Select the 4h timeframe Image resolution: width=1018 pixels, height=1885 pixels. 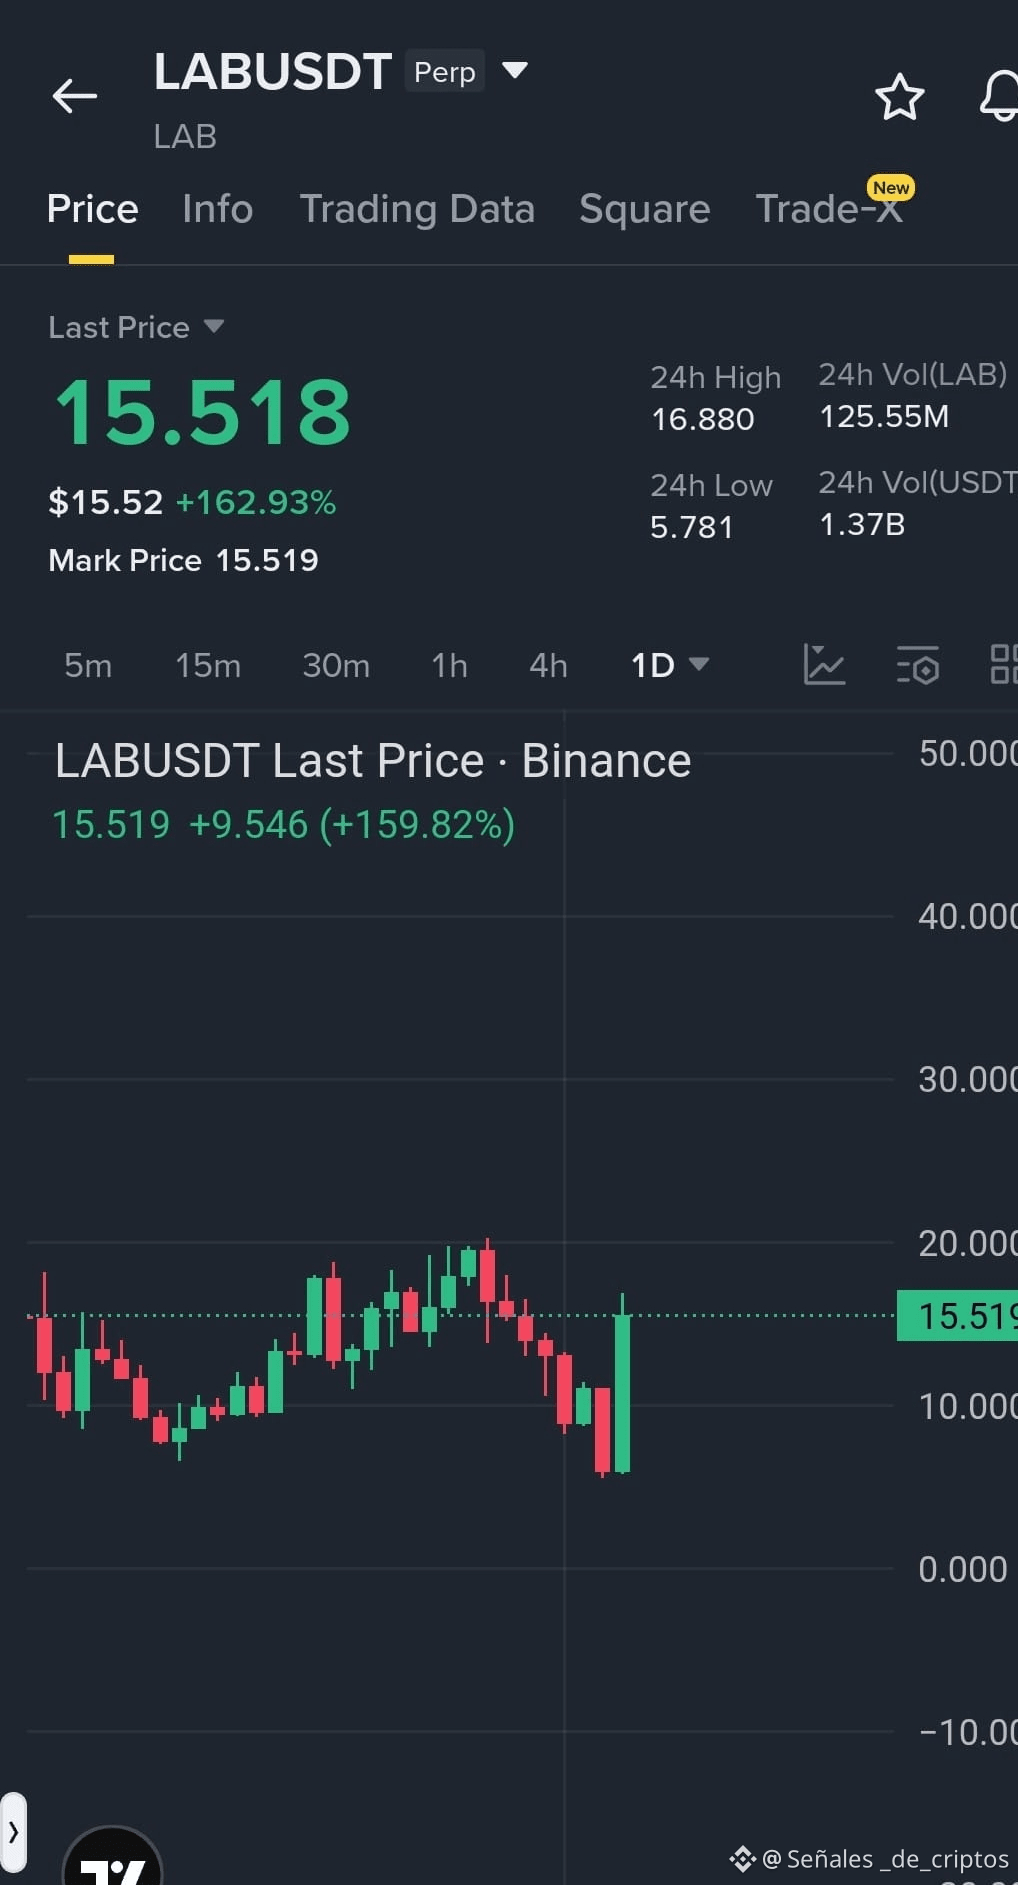tap(548, 665)
